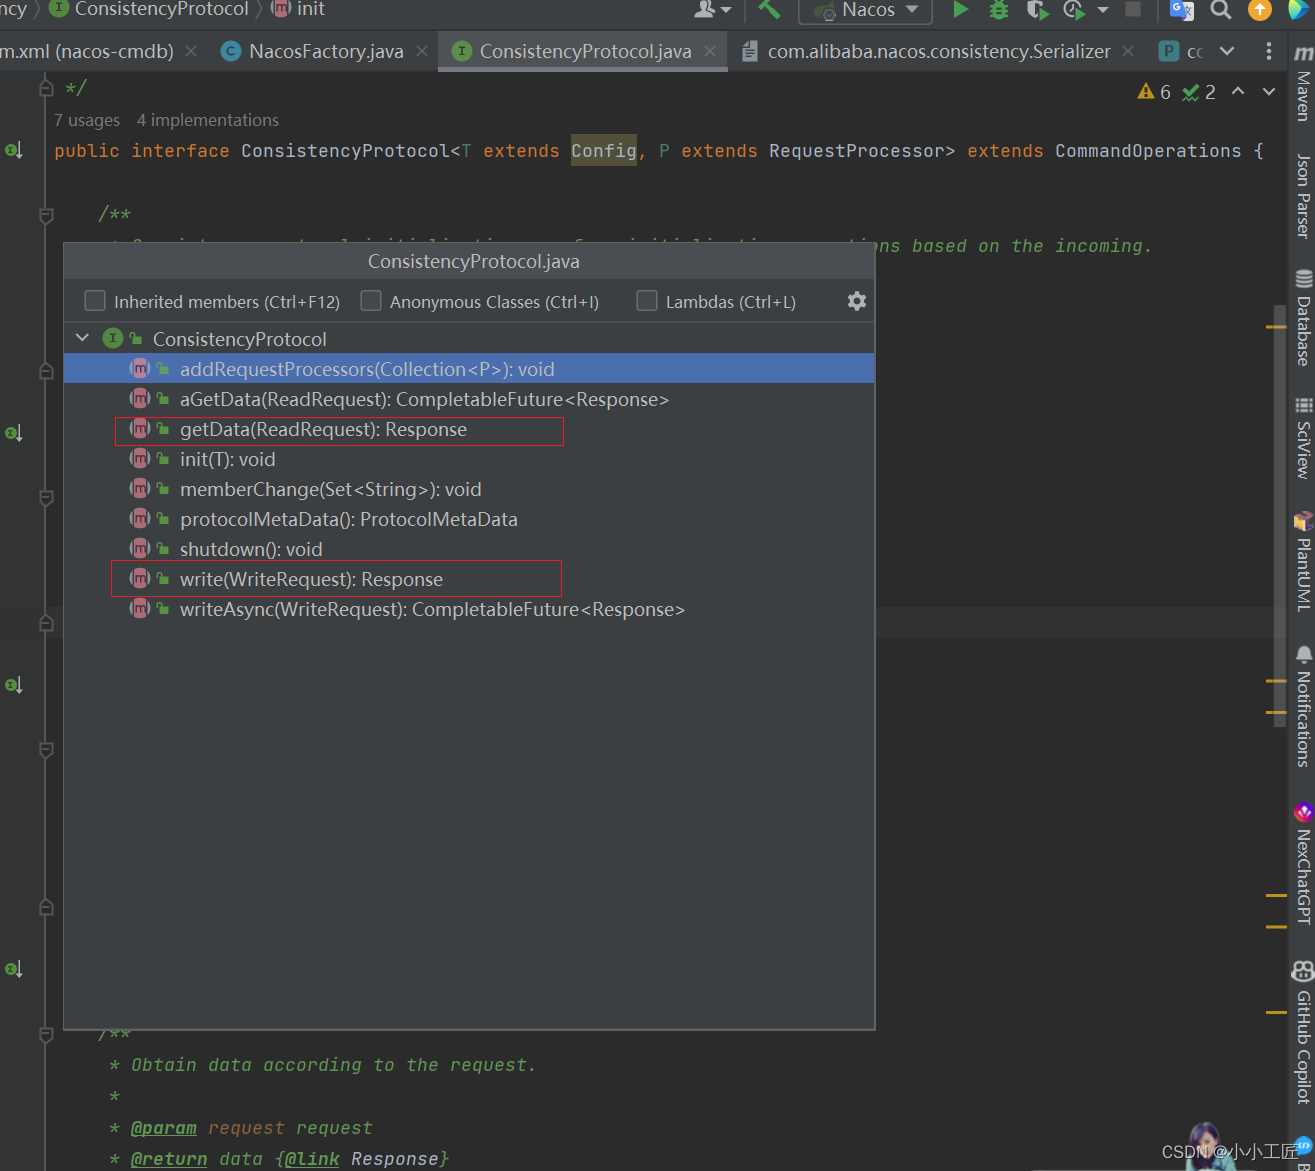Check the Lambdas checkbox

coord(647,301)
